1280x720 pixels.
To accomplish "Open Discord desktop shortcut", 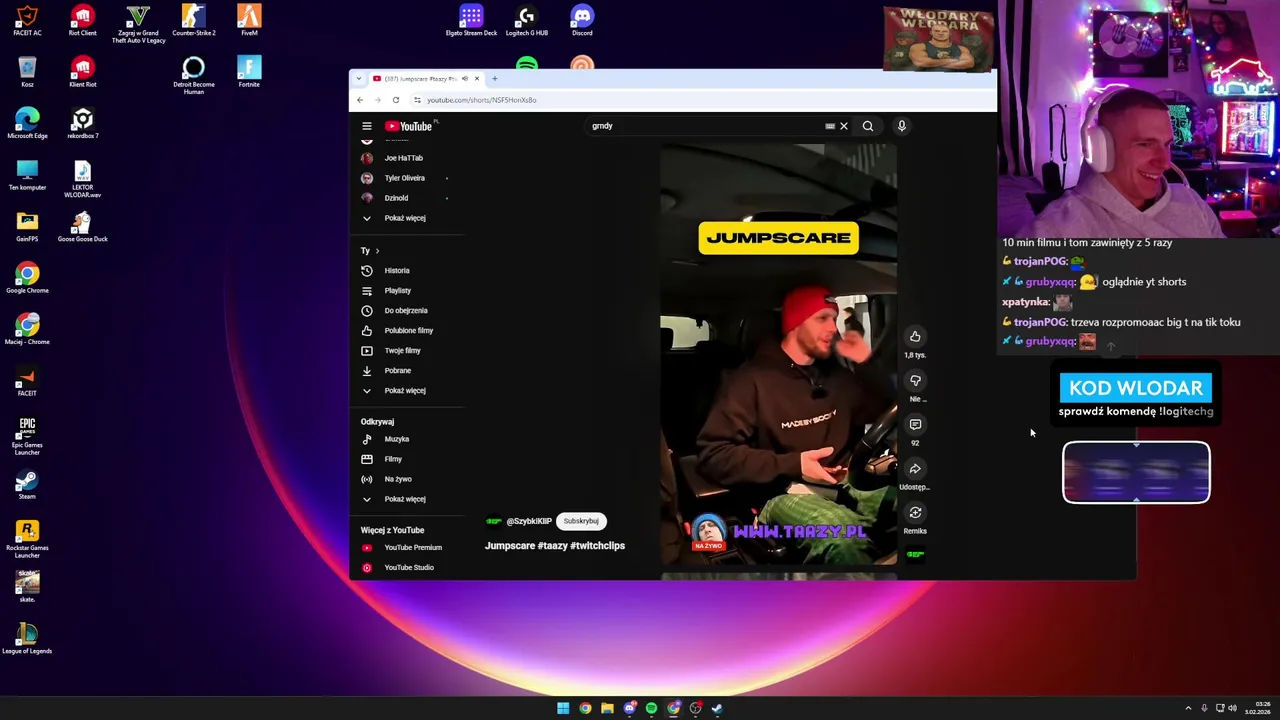I will tap(582, 21).
